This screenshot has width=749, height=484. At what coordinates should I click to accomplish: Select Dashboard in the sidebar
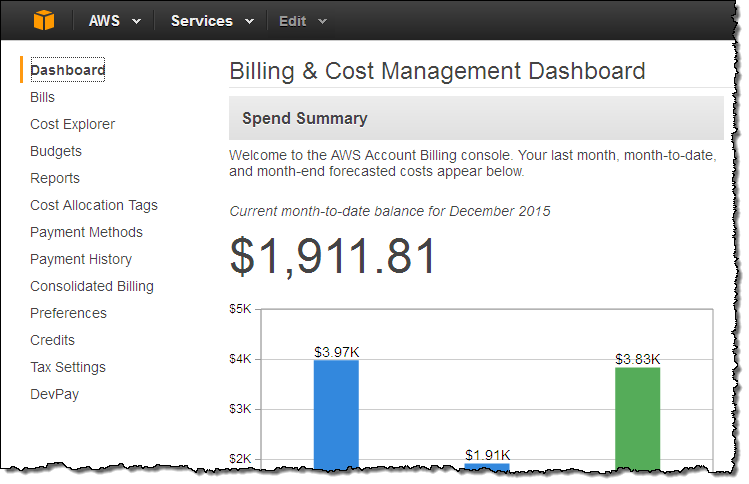67,70
